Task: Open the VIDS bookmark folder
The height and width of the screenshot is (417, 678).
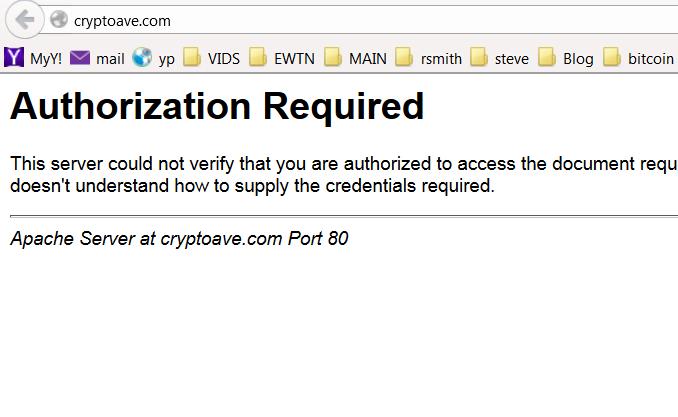Action: [x=211, y=58]
